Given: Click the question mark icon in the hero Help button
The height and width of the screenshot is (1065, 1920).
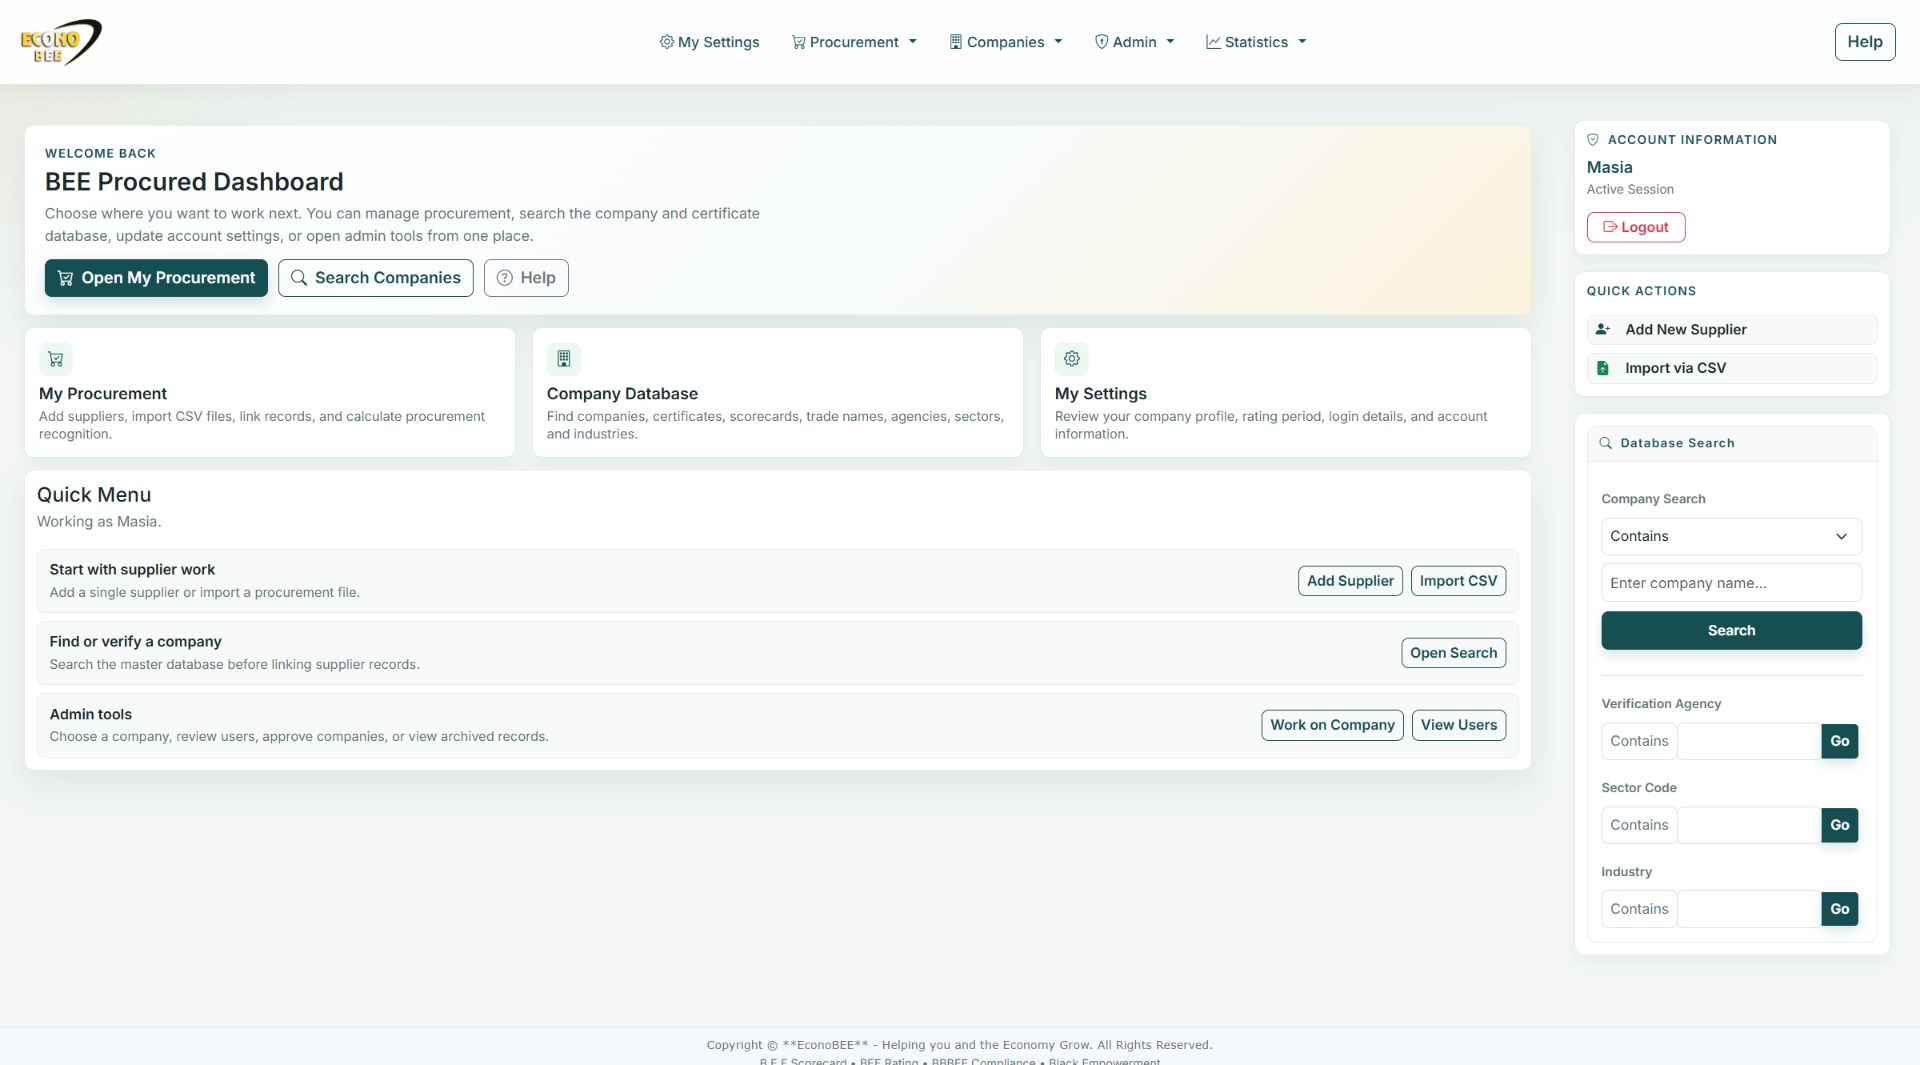Looking at the screenshot, I should pos(505,278).
